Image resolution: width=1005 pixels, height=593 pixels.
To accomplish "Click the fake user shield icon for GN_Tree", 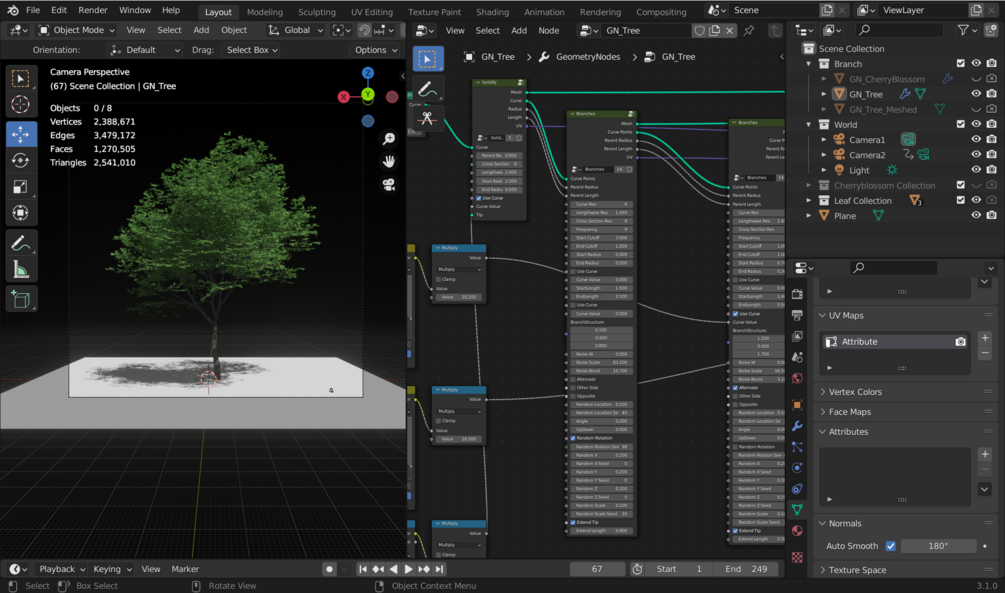I will (x=700, y=30).
